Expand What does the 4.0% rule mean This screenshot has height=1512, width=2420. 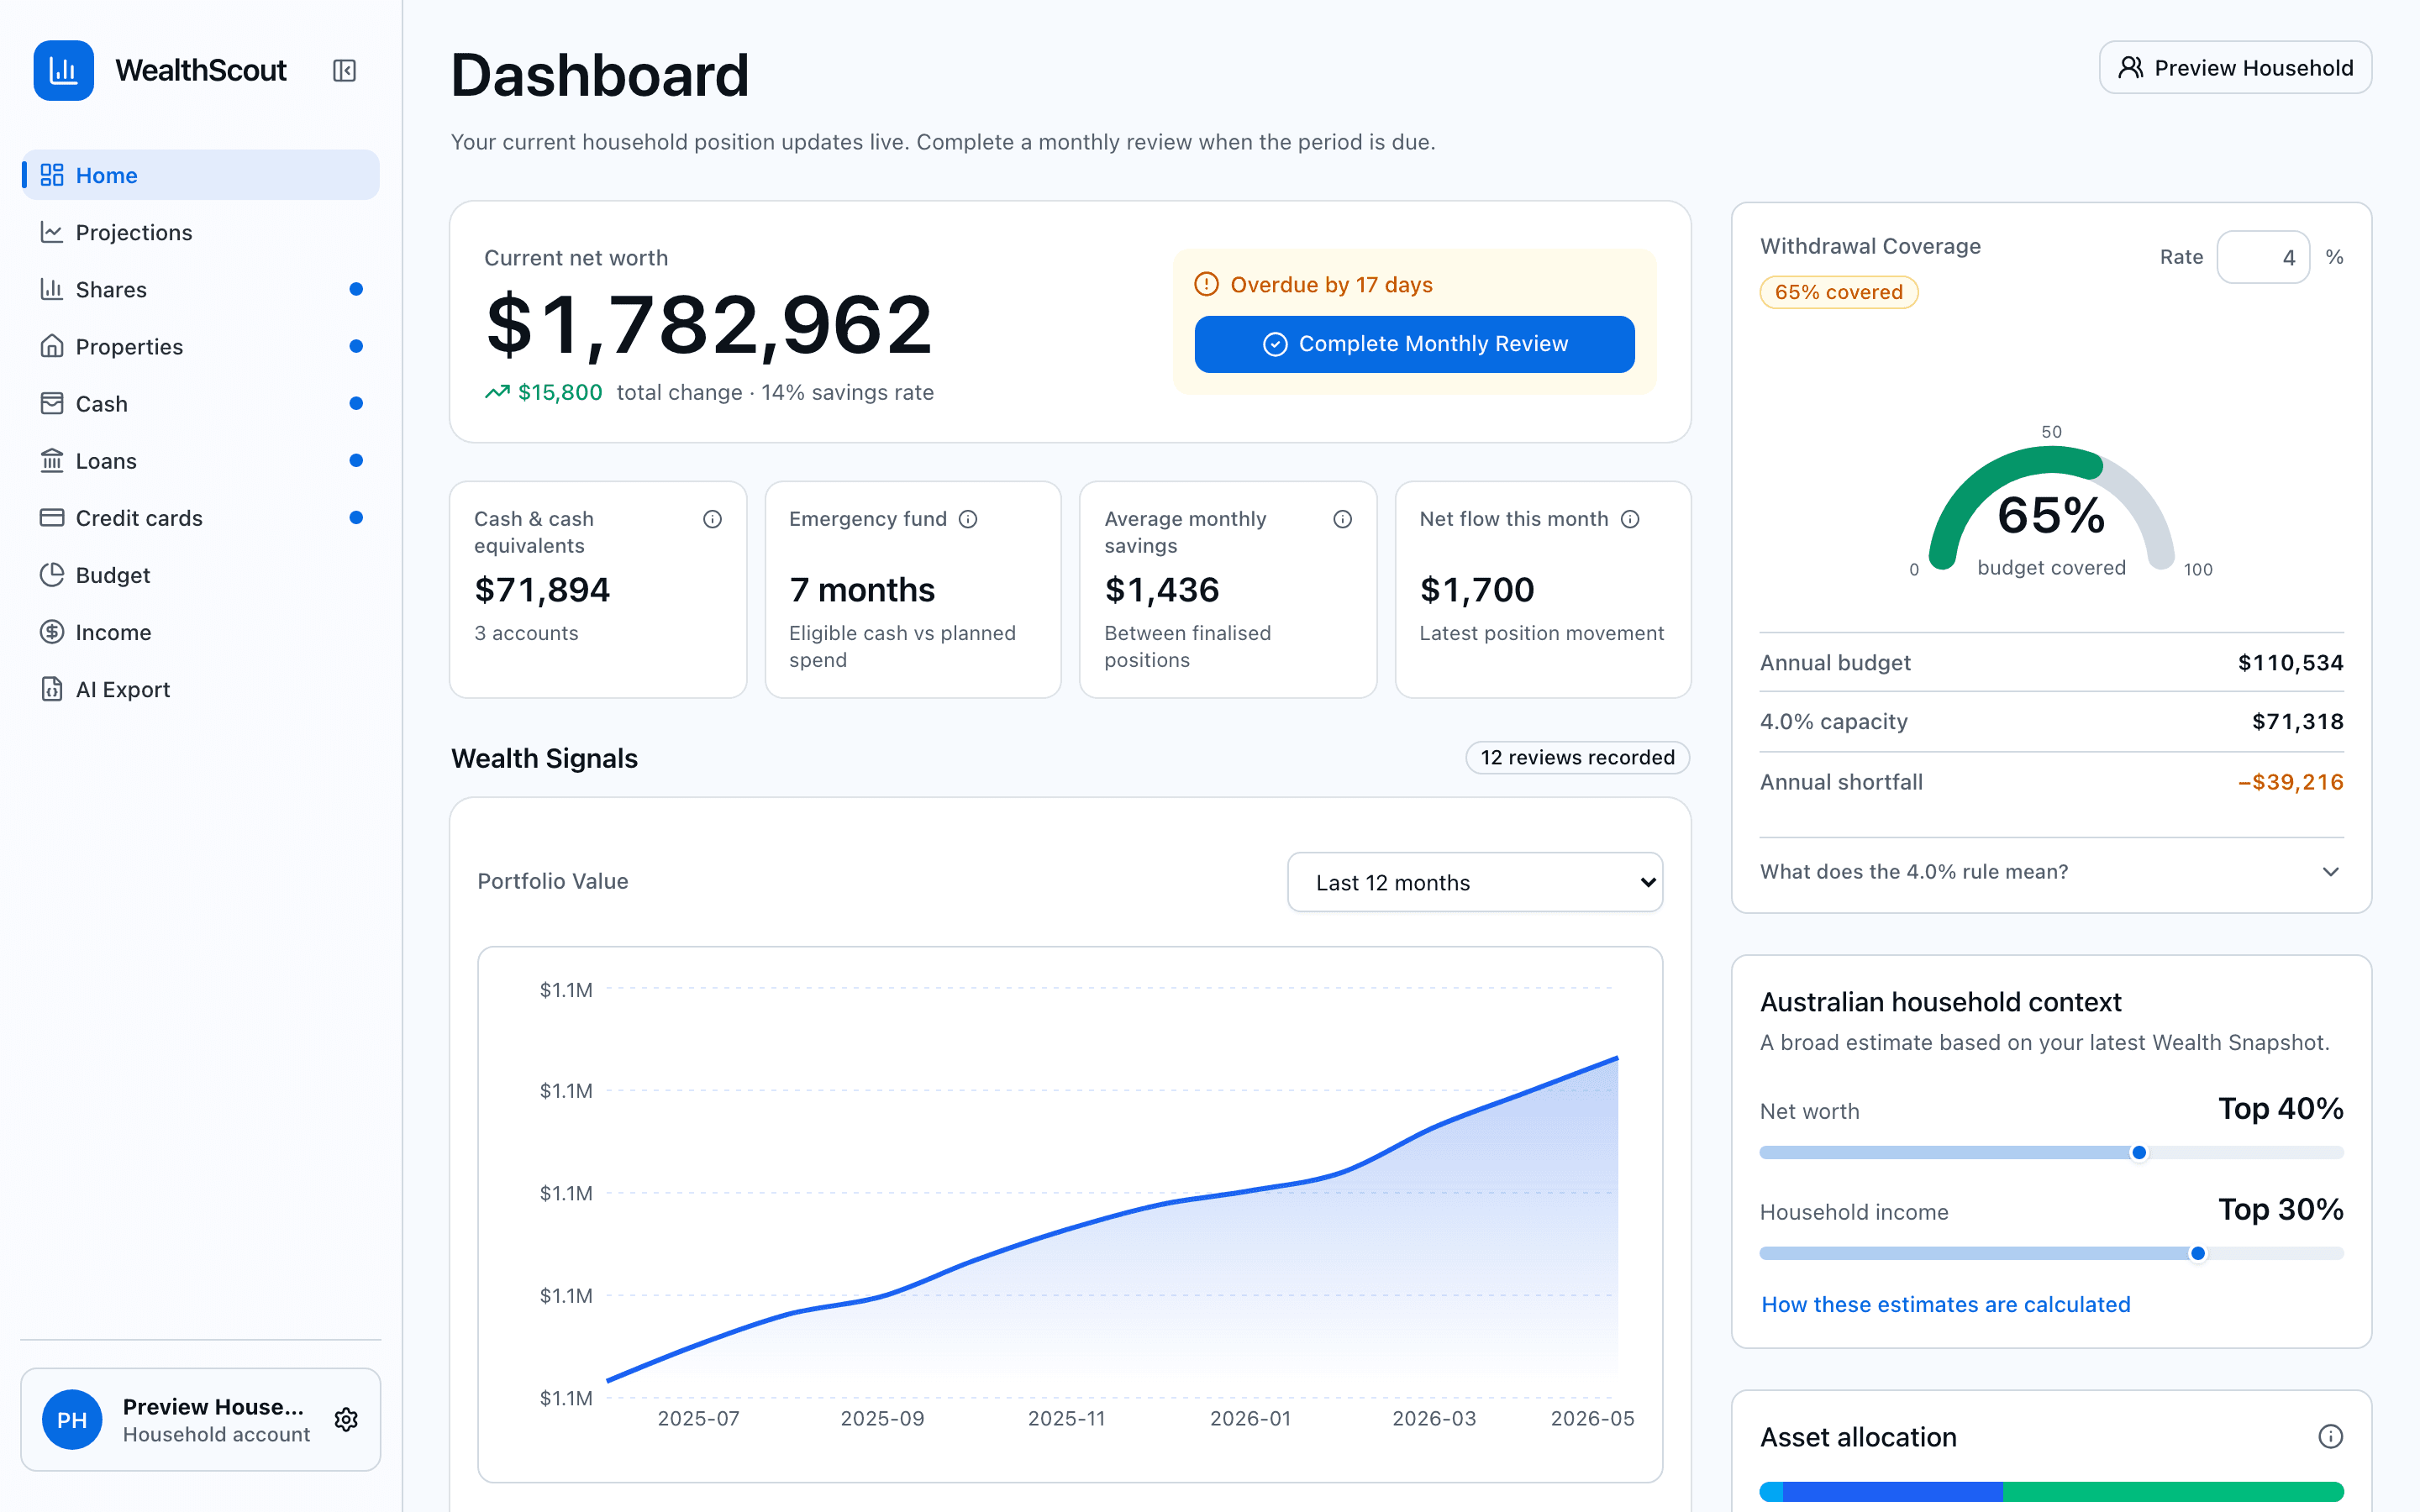(x=2051, y=872)
